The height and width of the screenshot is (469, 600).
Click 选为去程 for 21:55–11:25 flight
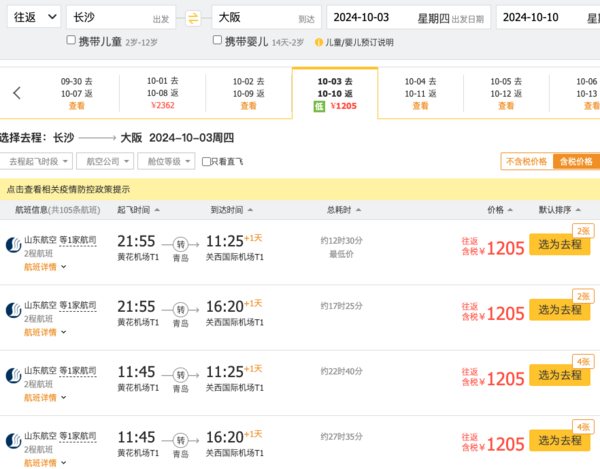560,244
